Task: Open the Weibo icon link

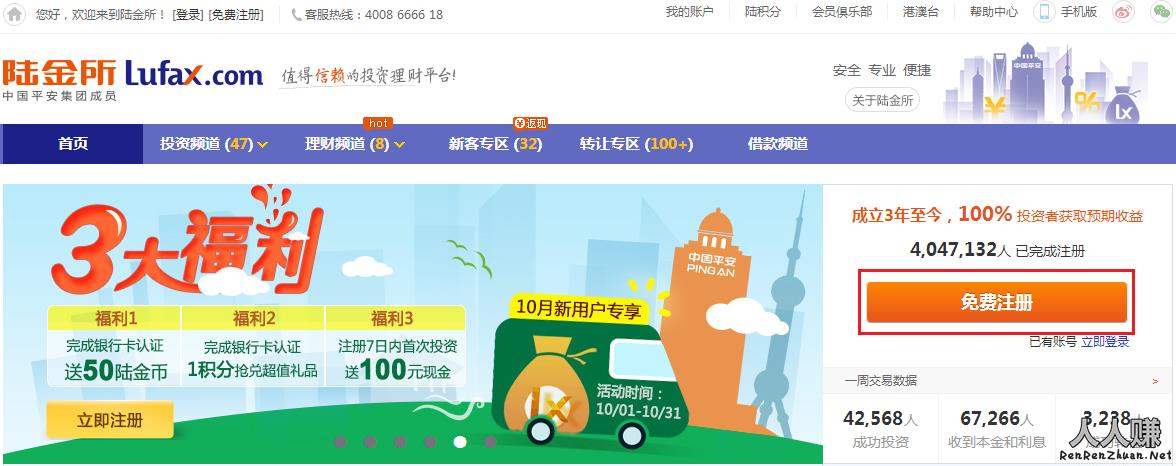Action: (1123, 12)
